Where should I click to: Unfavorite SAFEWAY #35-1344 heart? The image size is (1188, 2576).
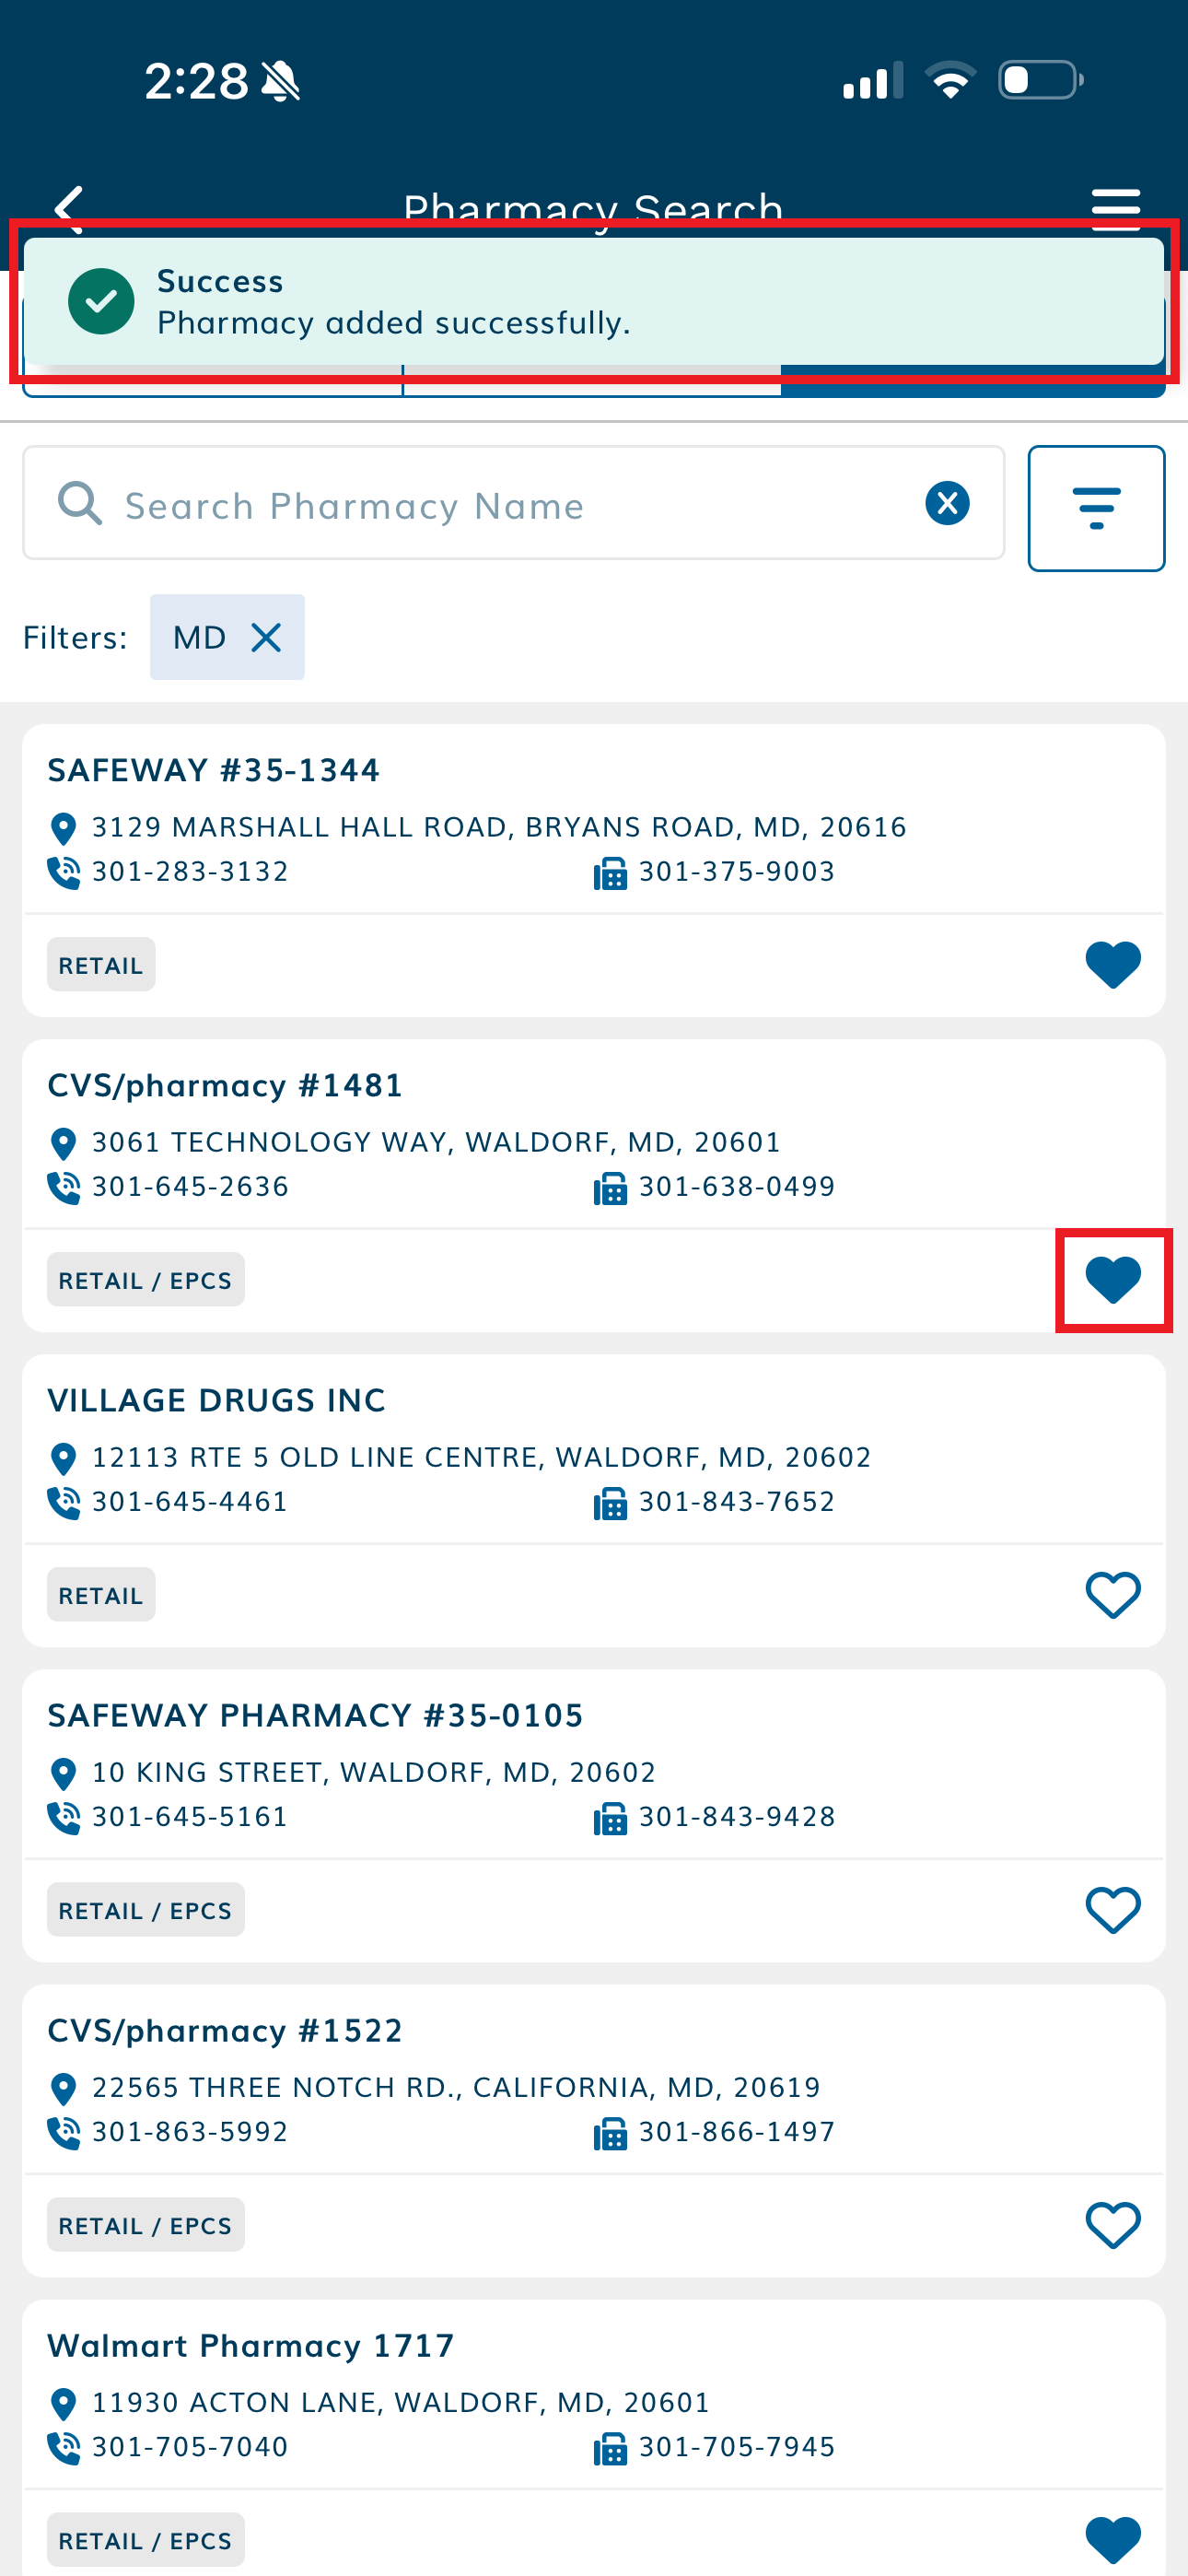[x=1112, y=965]
